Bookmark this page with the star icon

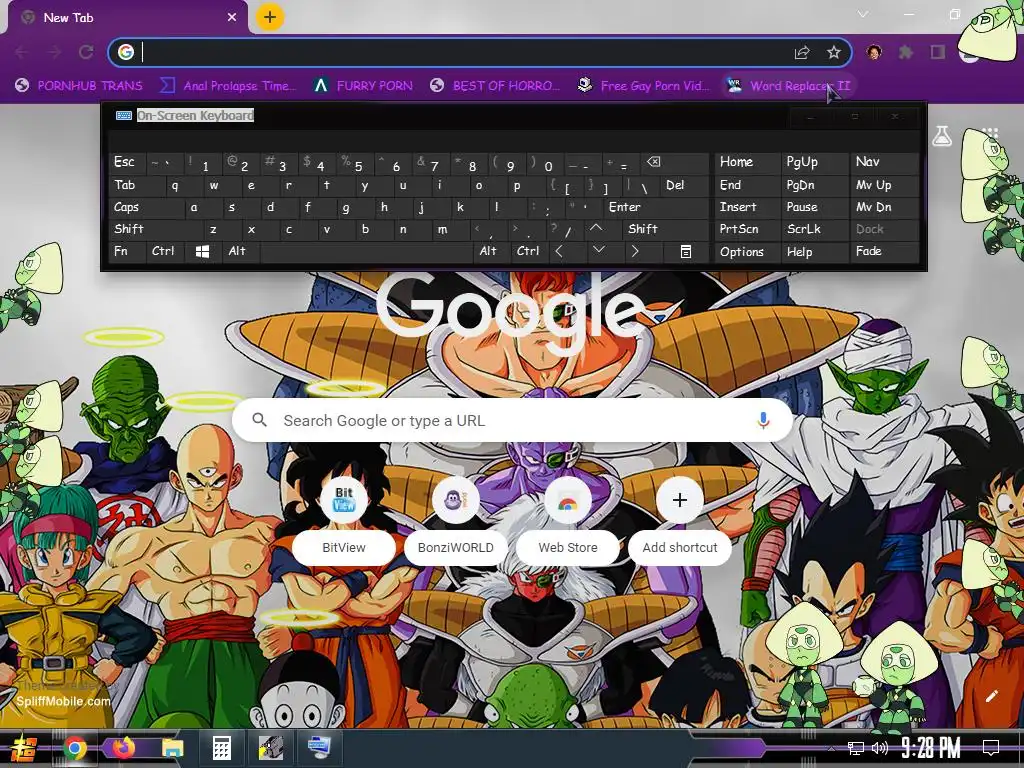click(x=833, y=52)
